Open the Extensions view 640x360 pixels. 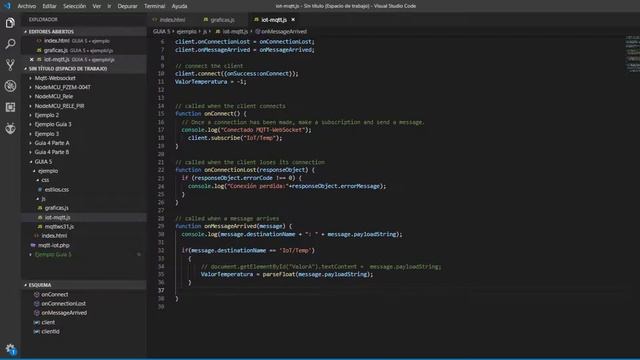click(x=10, y=107)
